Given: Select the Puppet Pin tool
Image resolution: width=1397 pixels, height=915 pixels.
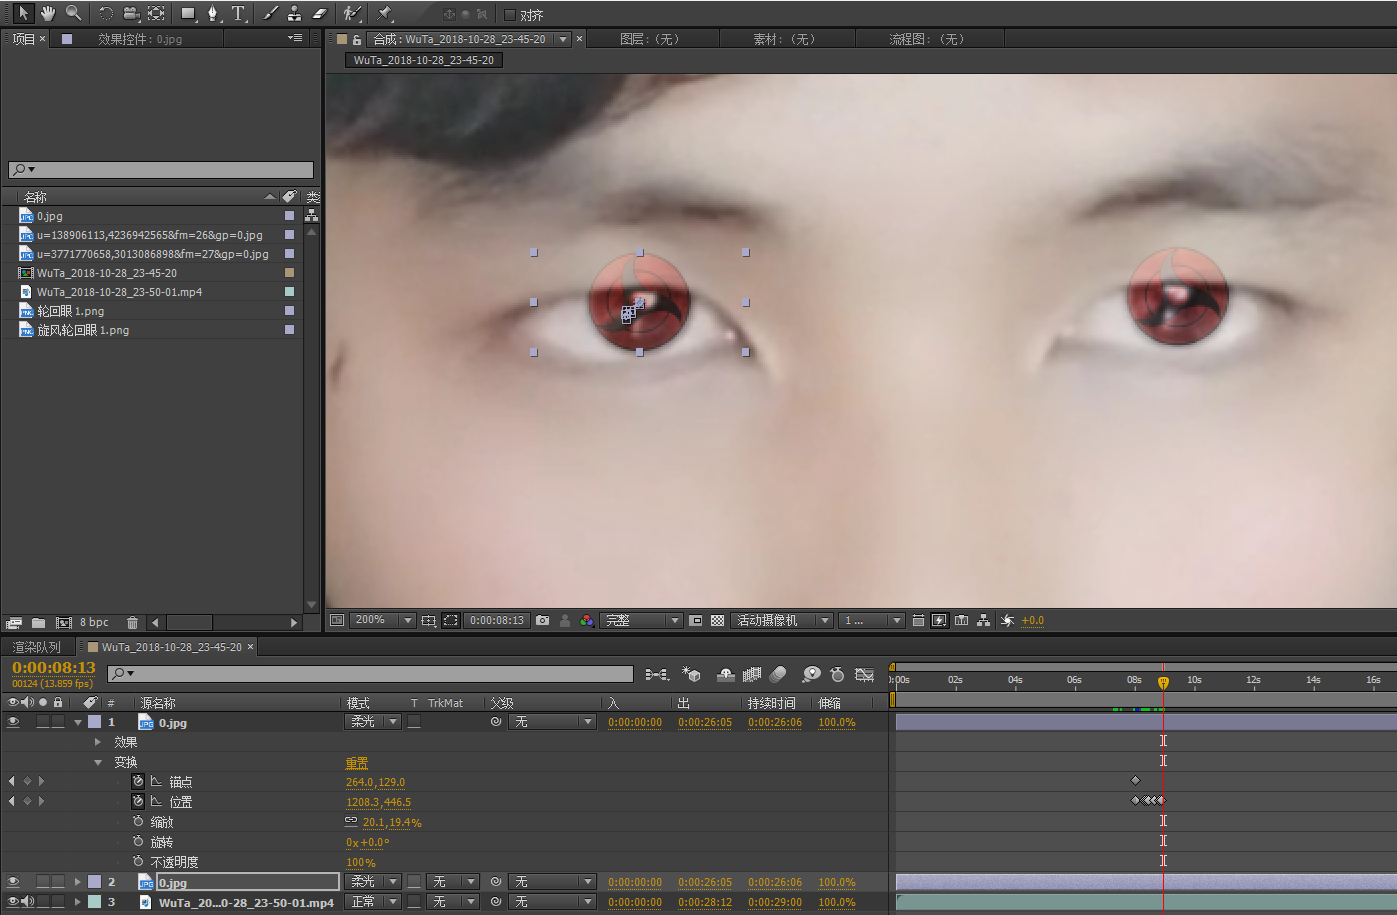Looking at the screenshot, I should [385, 13].
